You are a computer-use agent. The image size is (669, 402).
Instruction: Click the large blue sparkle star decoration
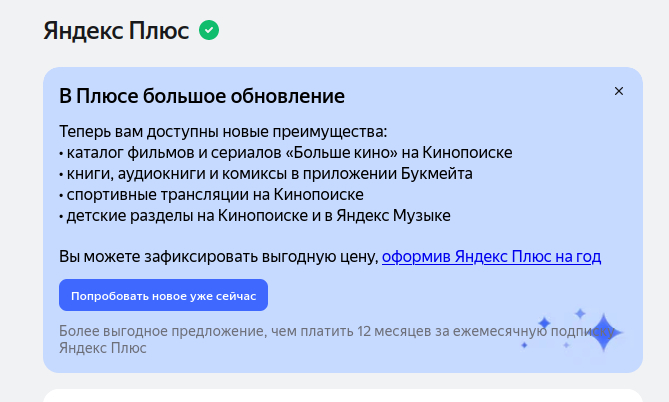pos(603,332)
